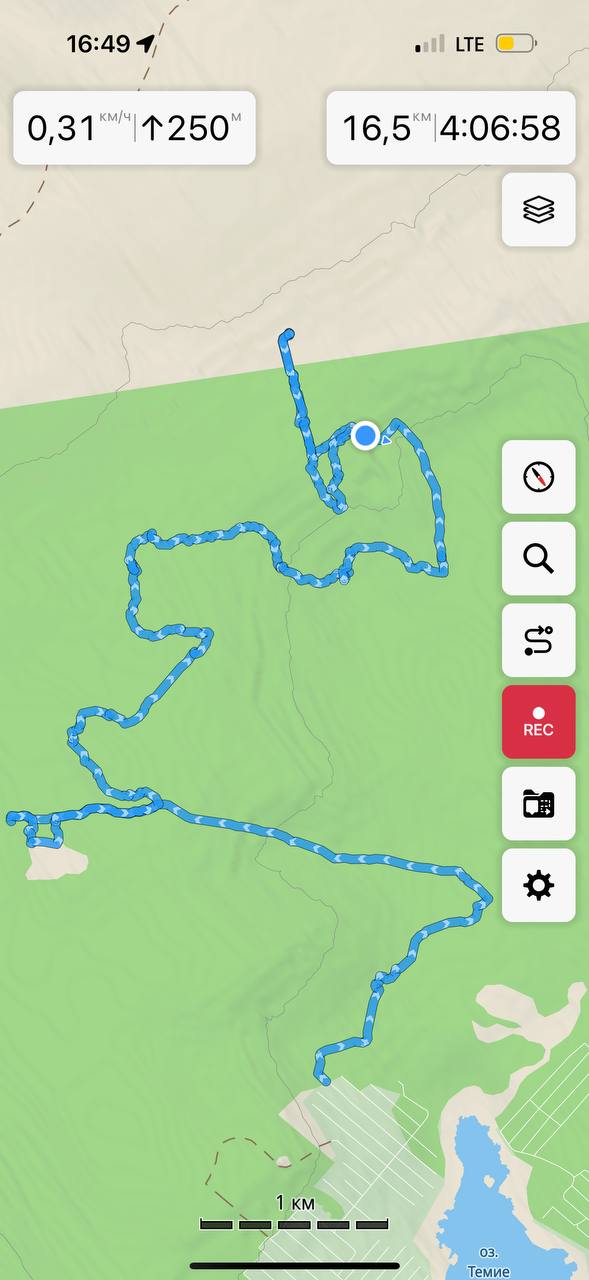Open the map layers button
The height and width of the screenshot is (1280, 589).
538,210
